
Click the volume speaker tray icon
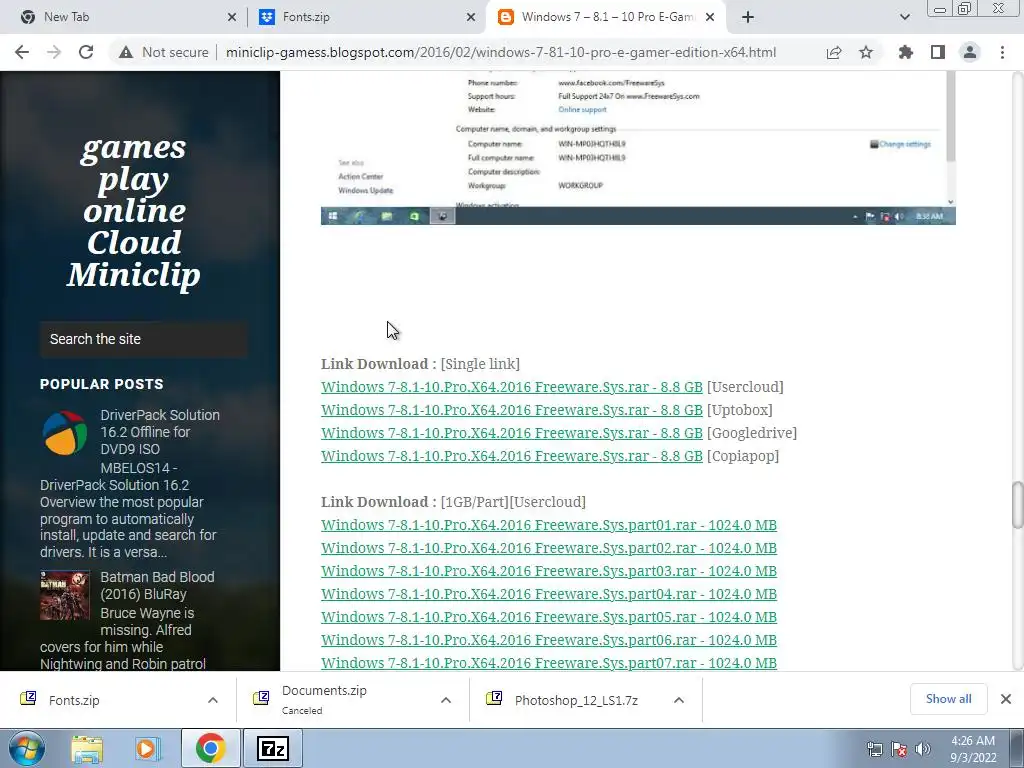pyautogui.click(x=922, y=749)
